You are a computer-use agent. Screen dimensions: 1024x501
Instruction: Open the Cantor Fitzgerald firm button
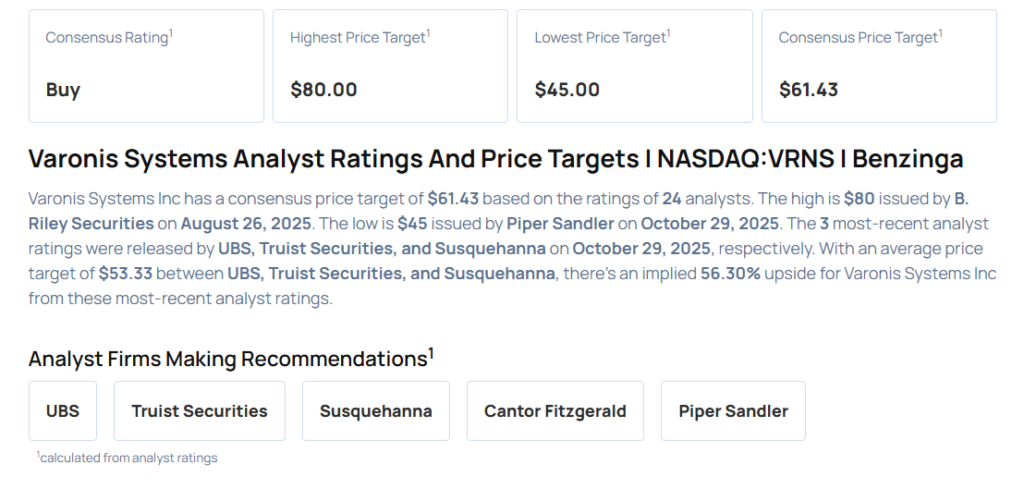[x=555, y=411]
